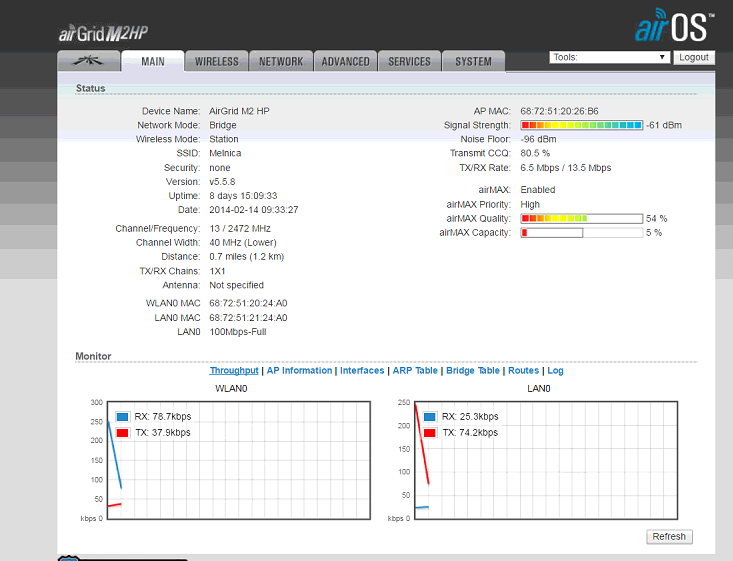Click the AP MAC value 68:72:51:20:26:B6
Screen dimensions: 733x561
coord(559,111)
